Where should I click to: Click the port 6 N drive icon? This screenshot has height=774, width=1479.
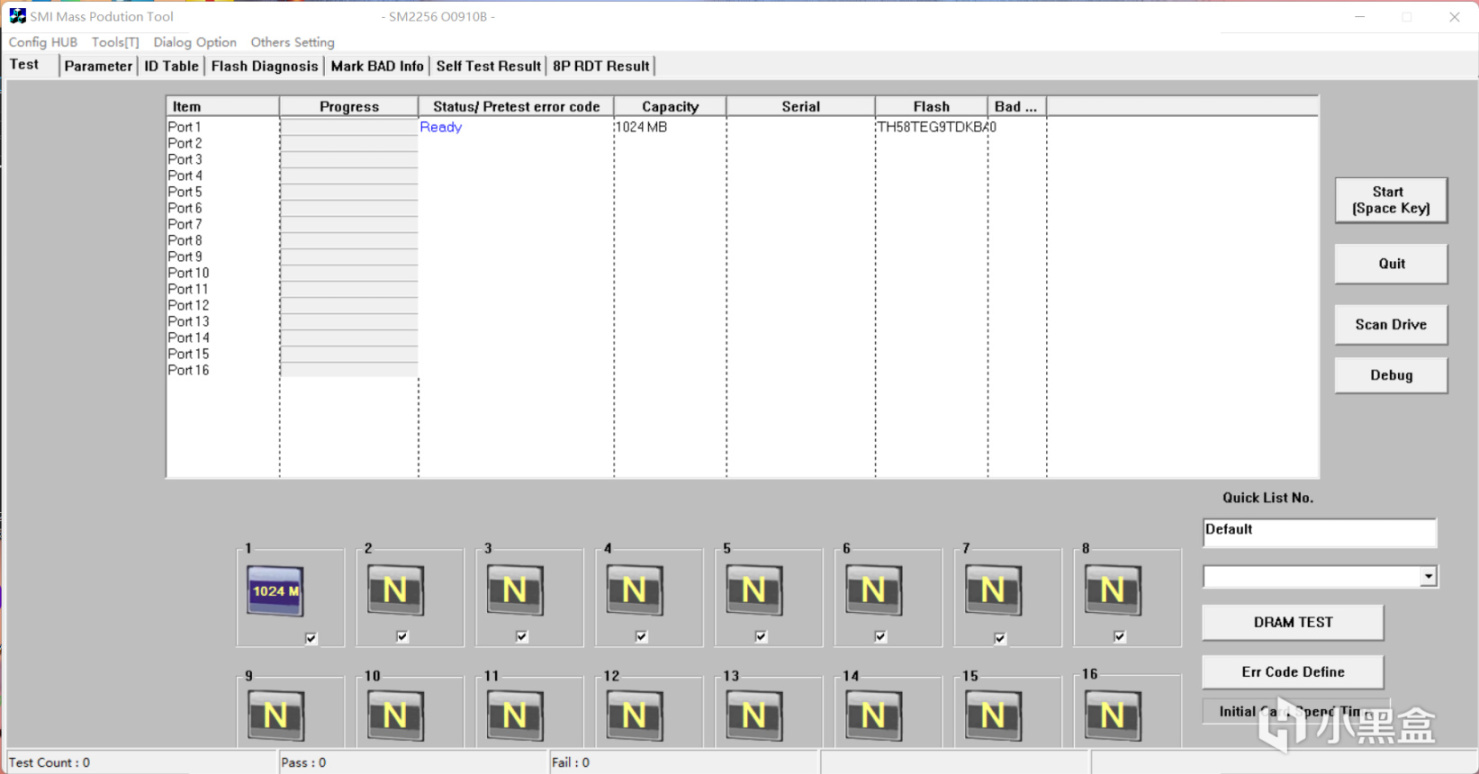[873, 591]
